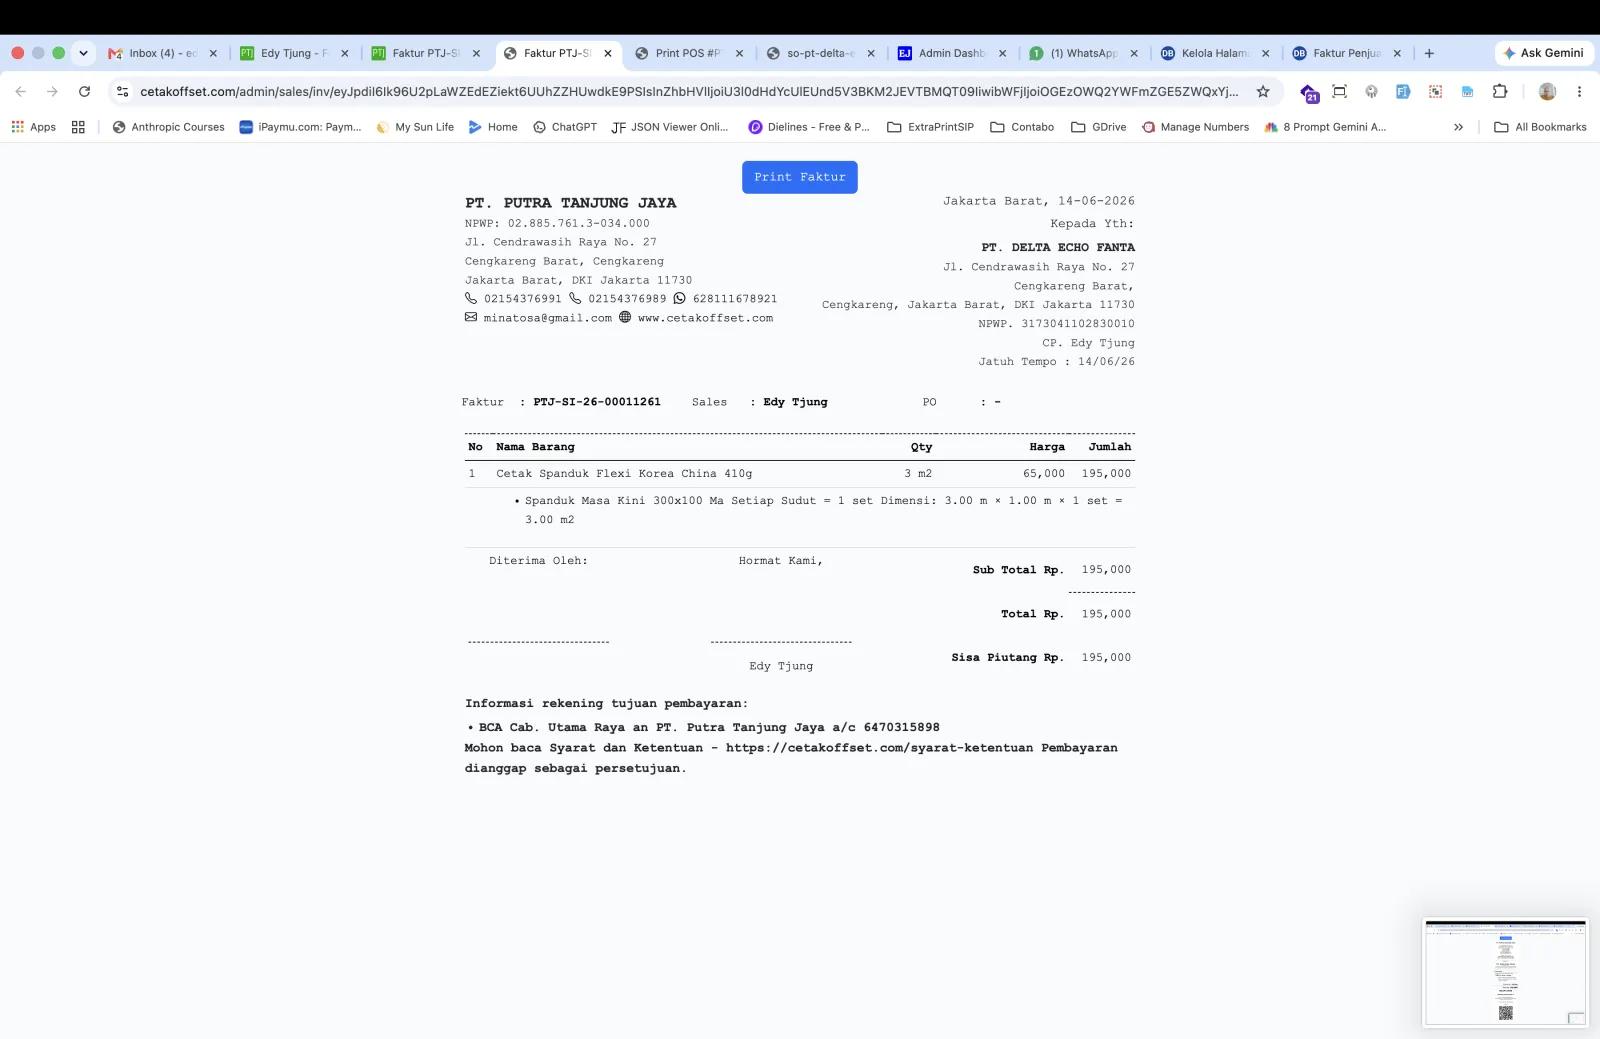Open the Chrome profile avatar
Viewport: 1600px width, 1039px height.
(1547, 92)
